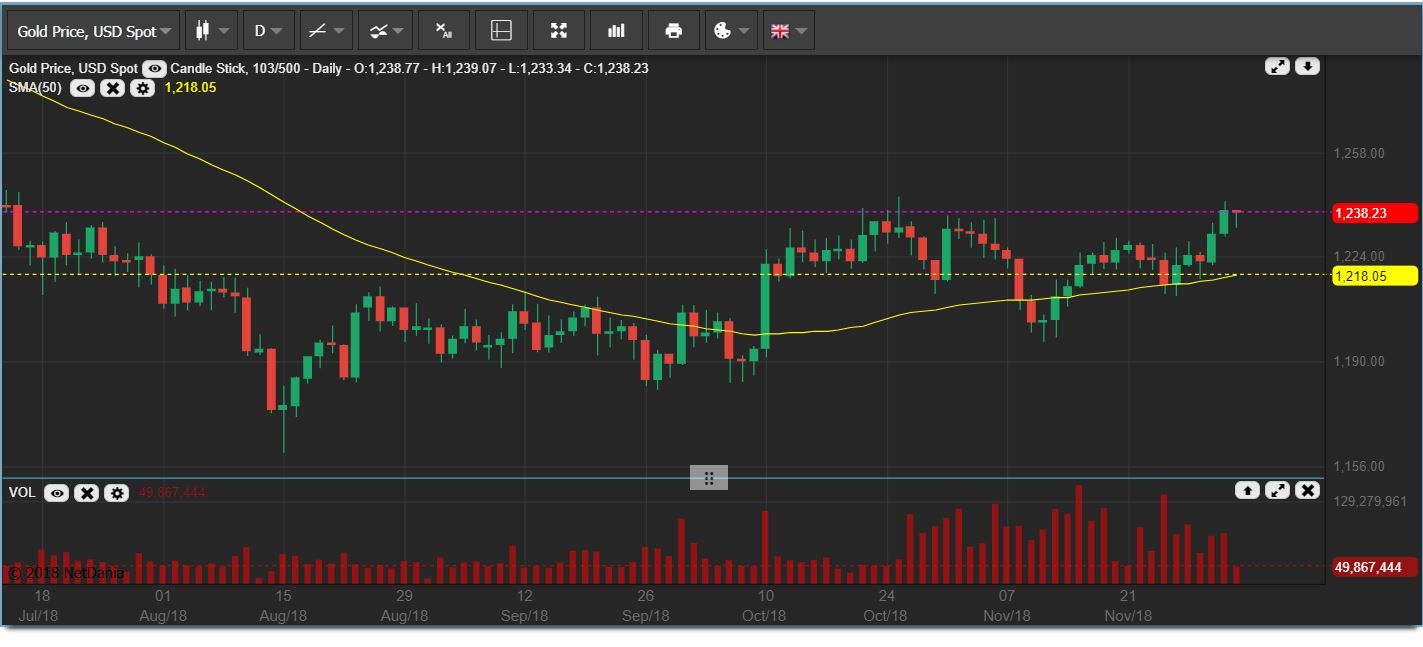1423x647 pixels.
Task: Click the fullscreen expand arrows icon in the toolbar
Action: click(559, 31)
